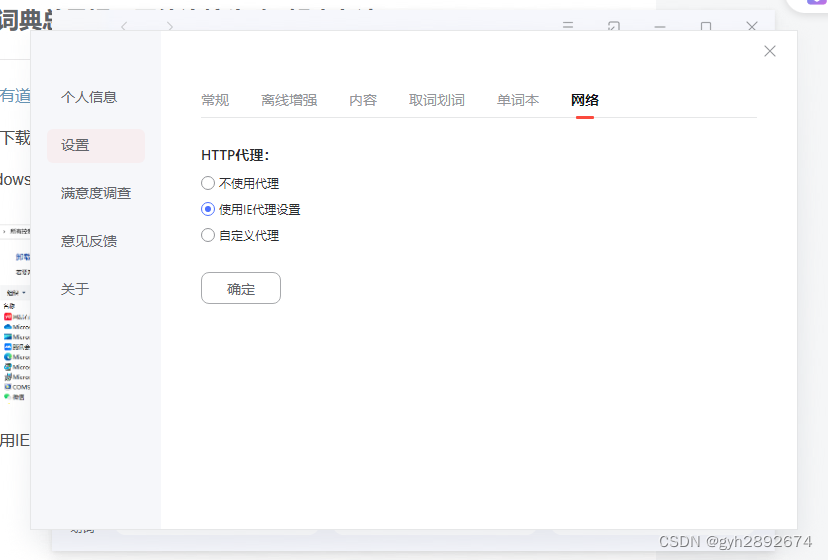Select the 网络 tab
The height and width of the screenshot is (560, 828).
(x=585, y=100)
